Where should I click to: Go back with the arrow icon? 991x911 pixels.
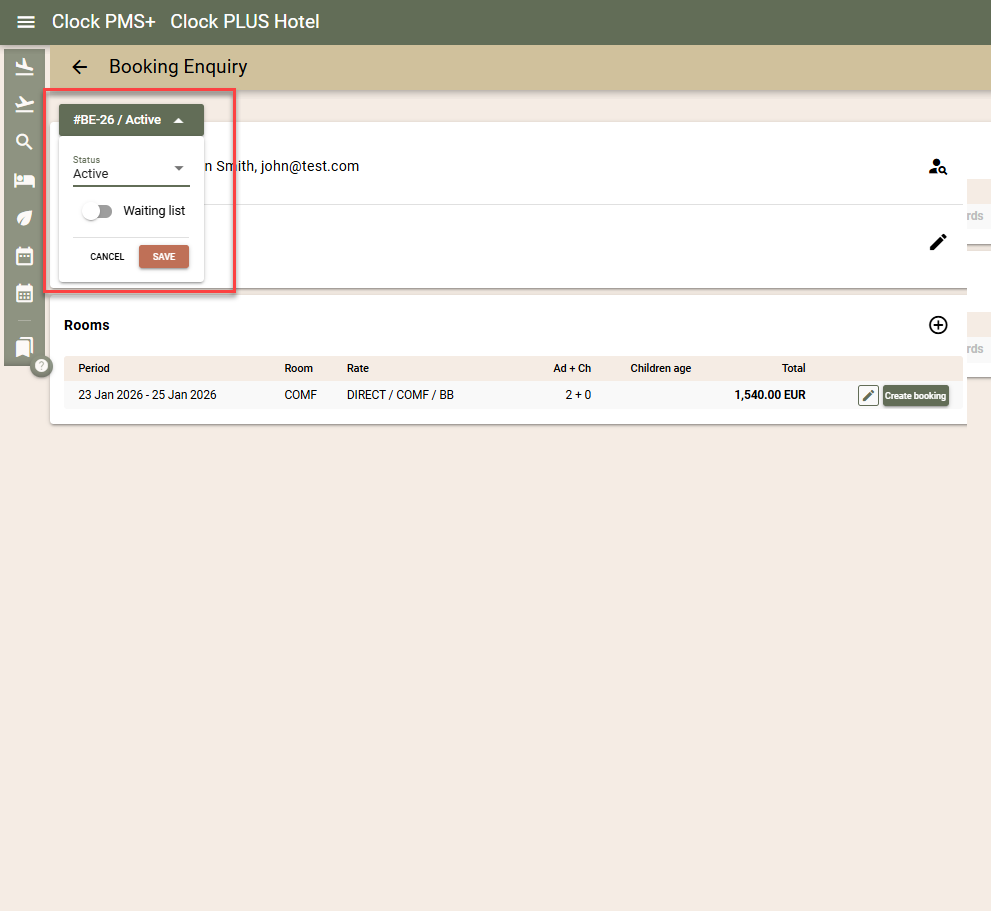[80, 67]
